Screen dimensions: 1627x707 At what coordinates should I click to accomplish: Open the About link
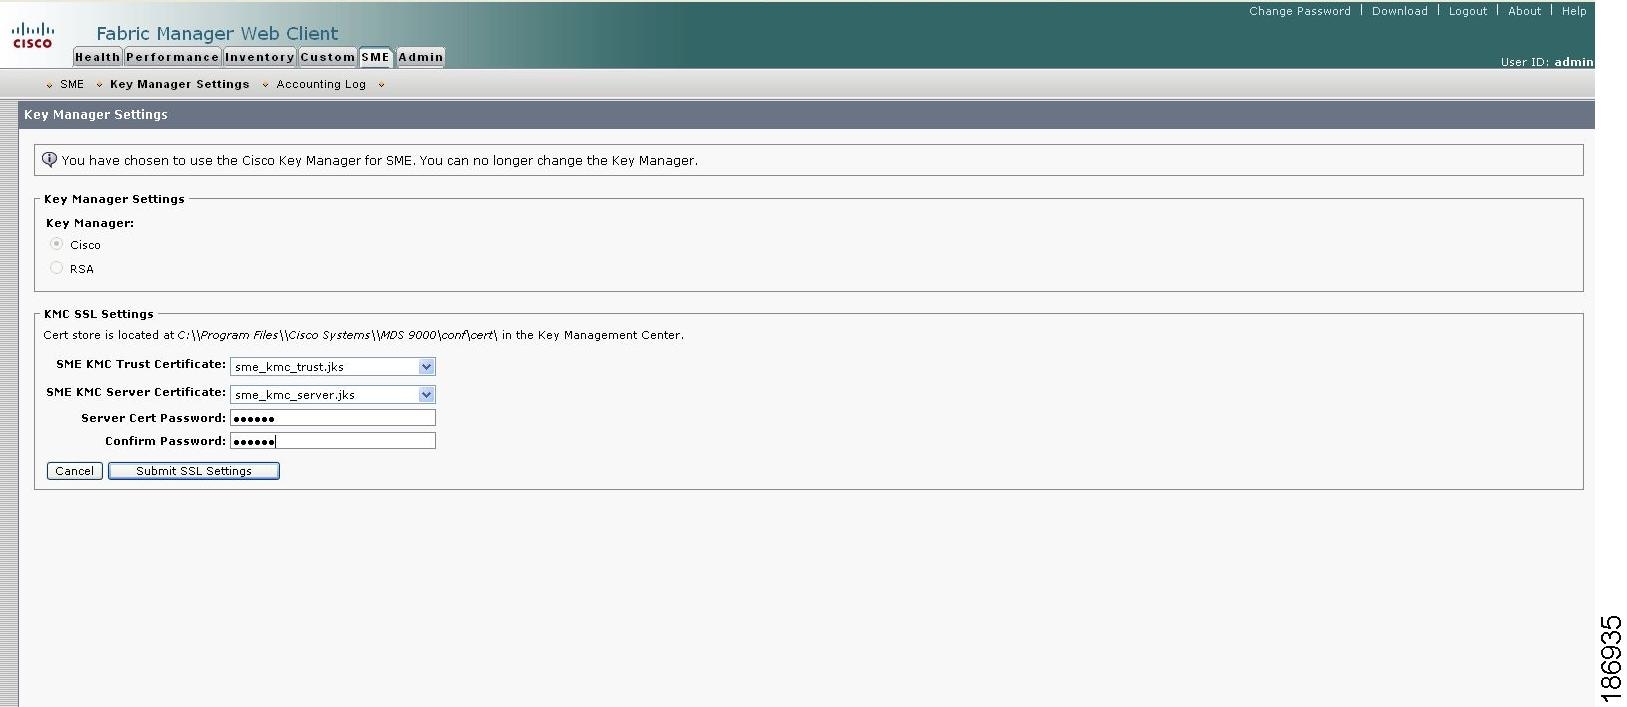1524,11
